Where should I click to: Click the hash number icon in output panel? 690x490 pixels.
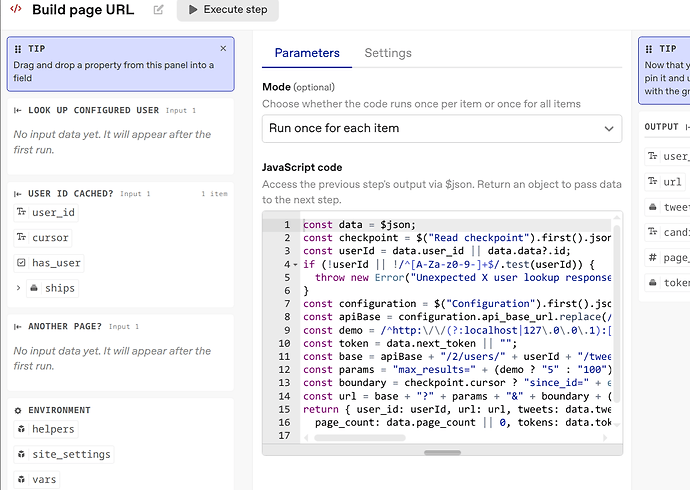653,257
